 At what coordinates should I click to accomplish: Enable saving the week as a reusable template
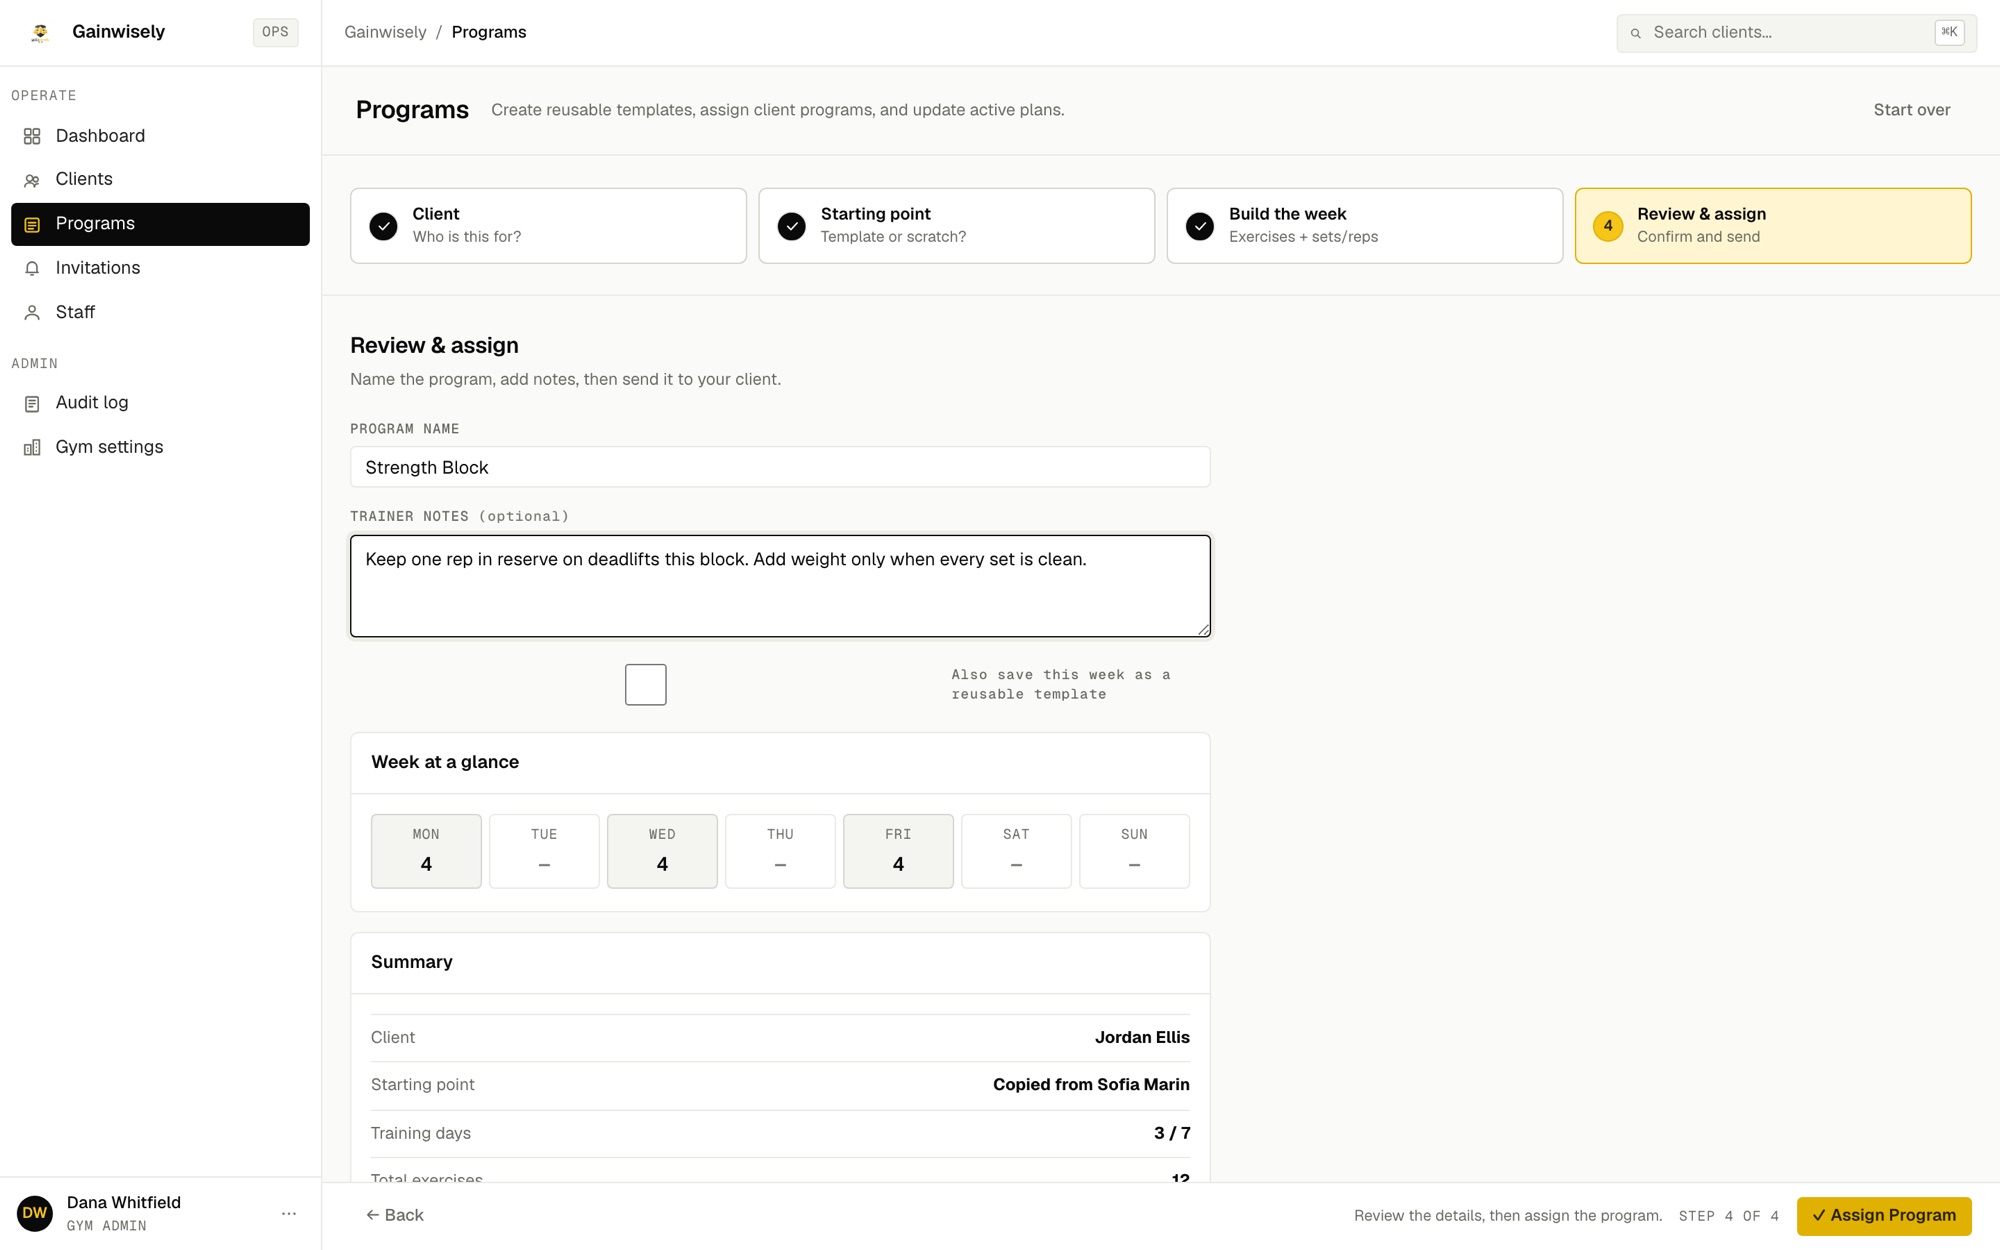pyautogui.click(x=646, y=685)
